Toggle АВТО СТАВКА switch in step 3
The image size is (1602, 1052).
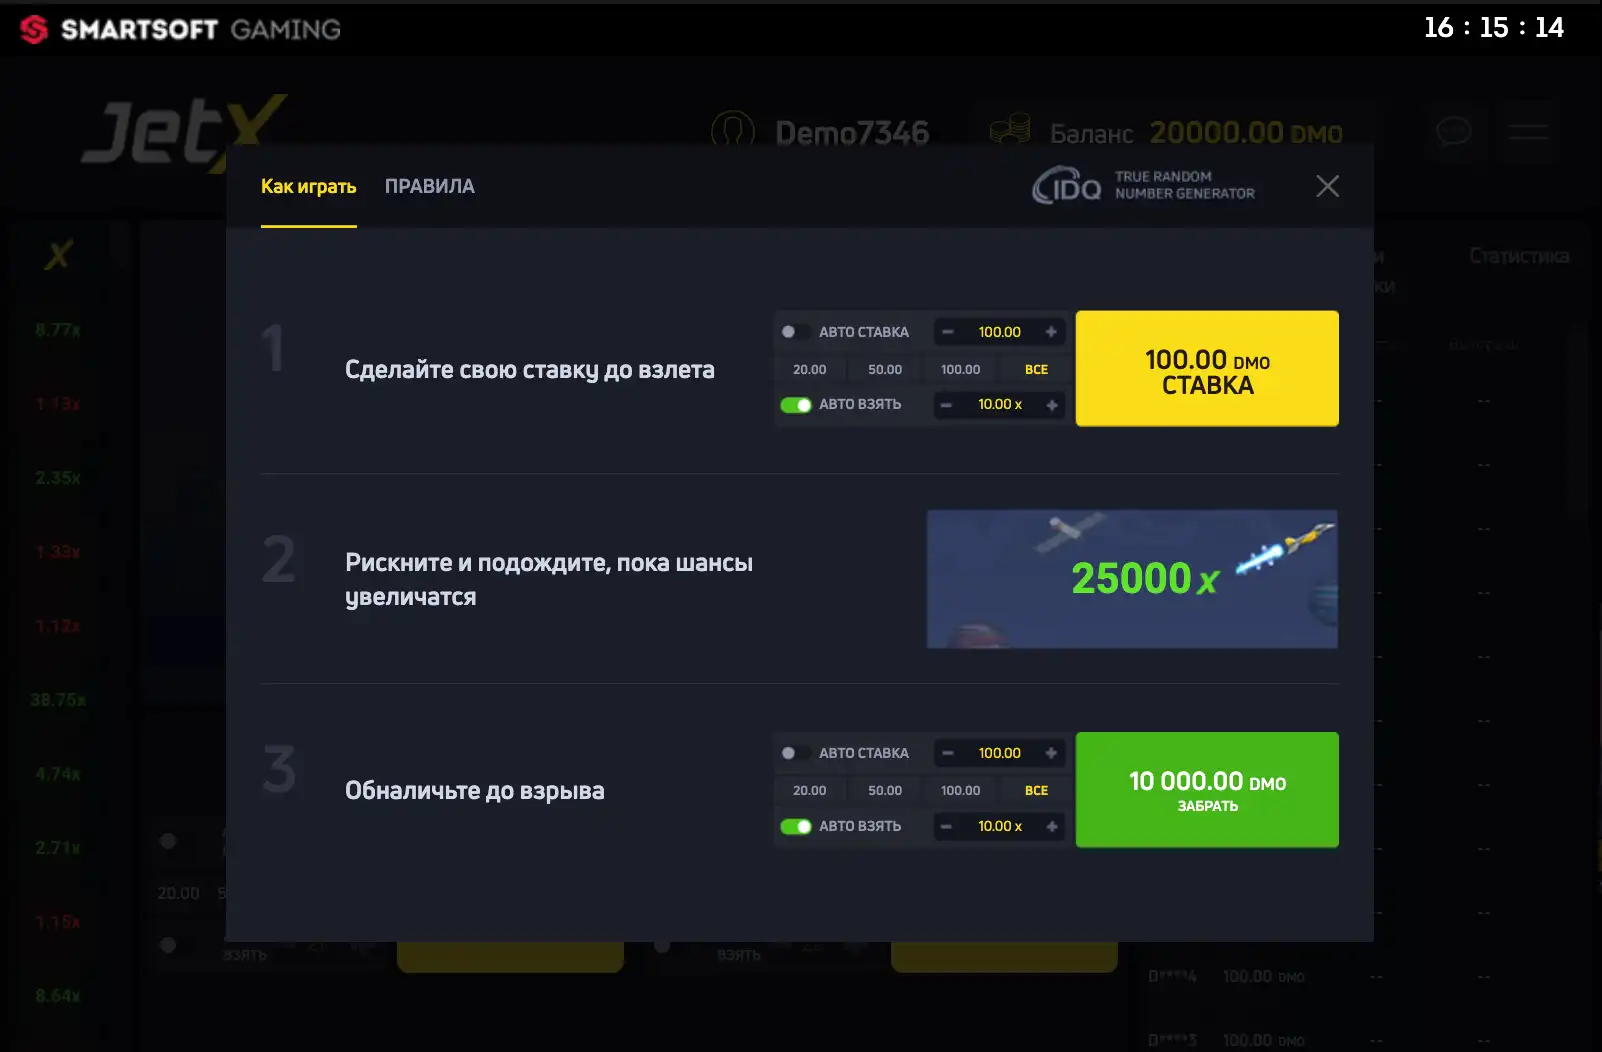795,753
